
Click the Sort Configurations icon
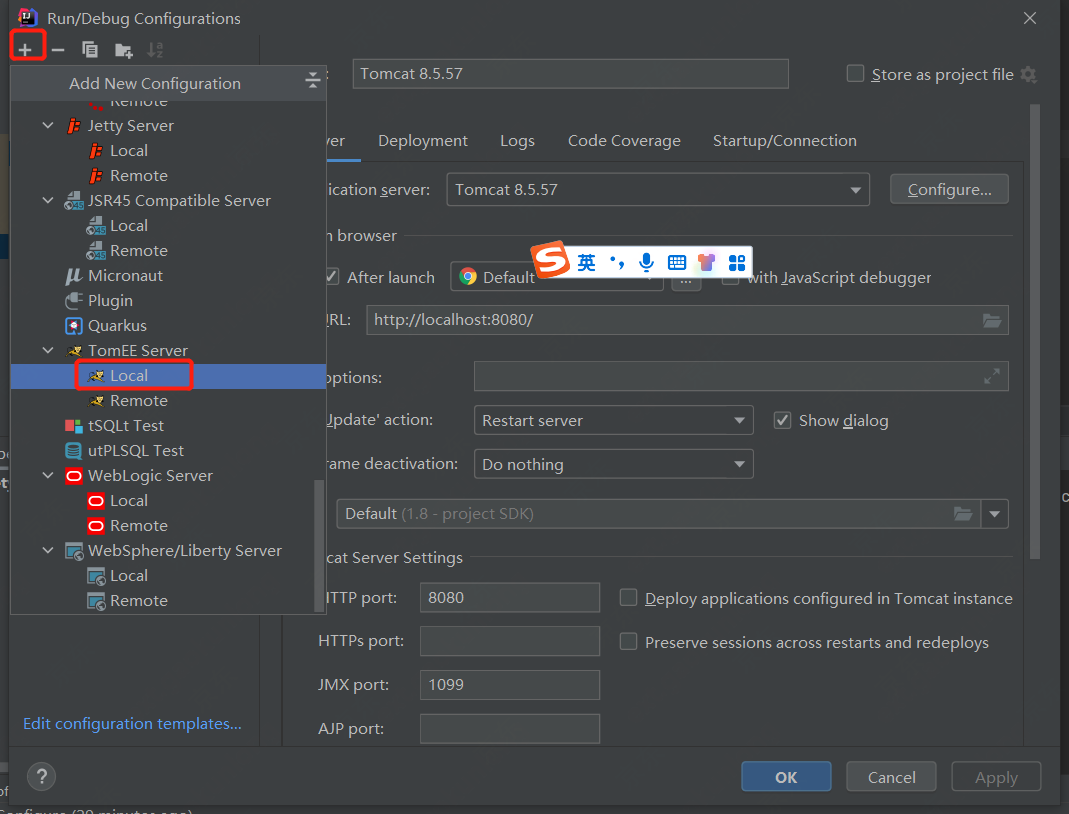[155, 50]
